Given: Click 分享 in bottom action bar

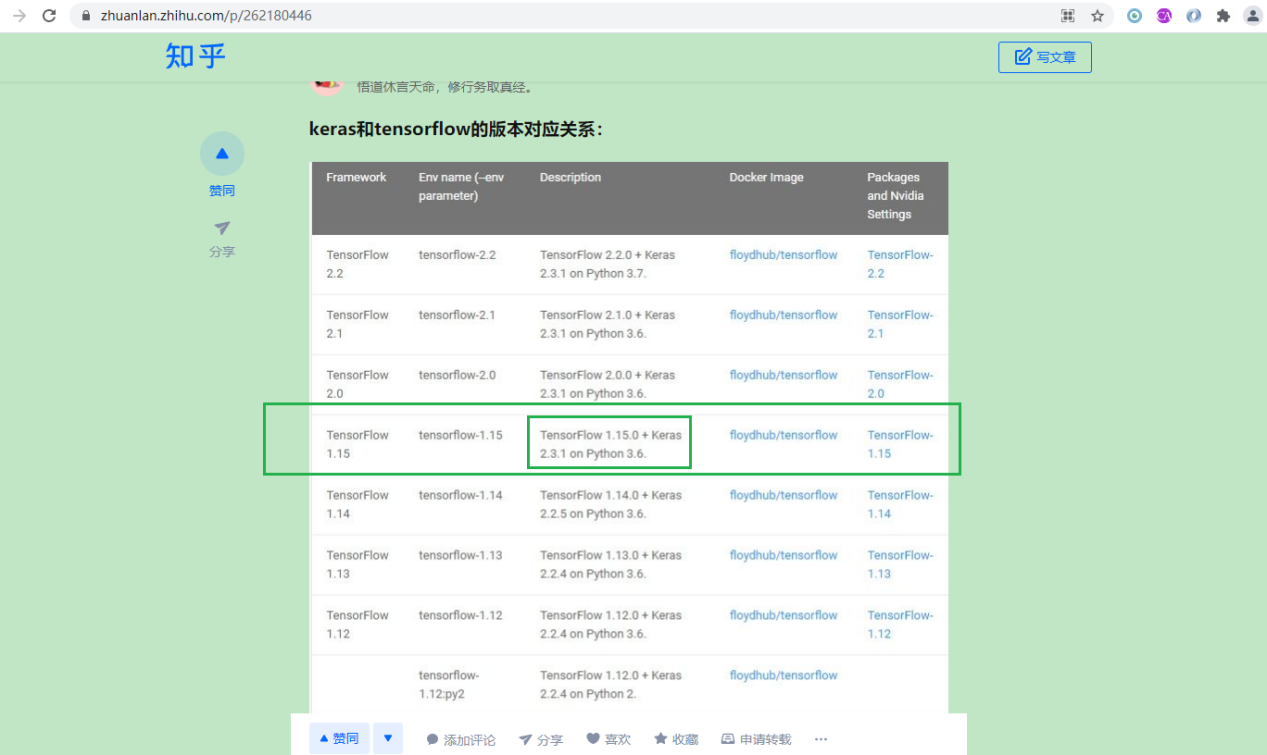Looking at the screenshot, I should [x=541, y=740].
